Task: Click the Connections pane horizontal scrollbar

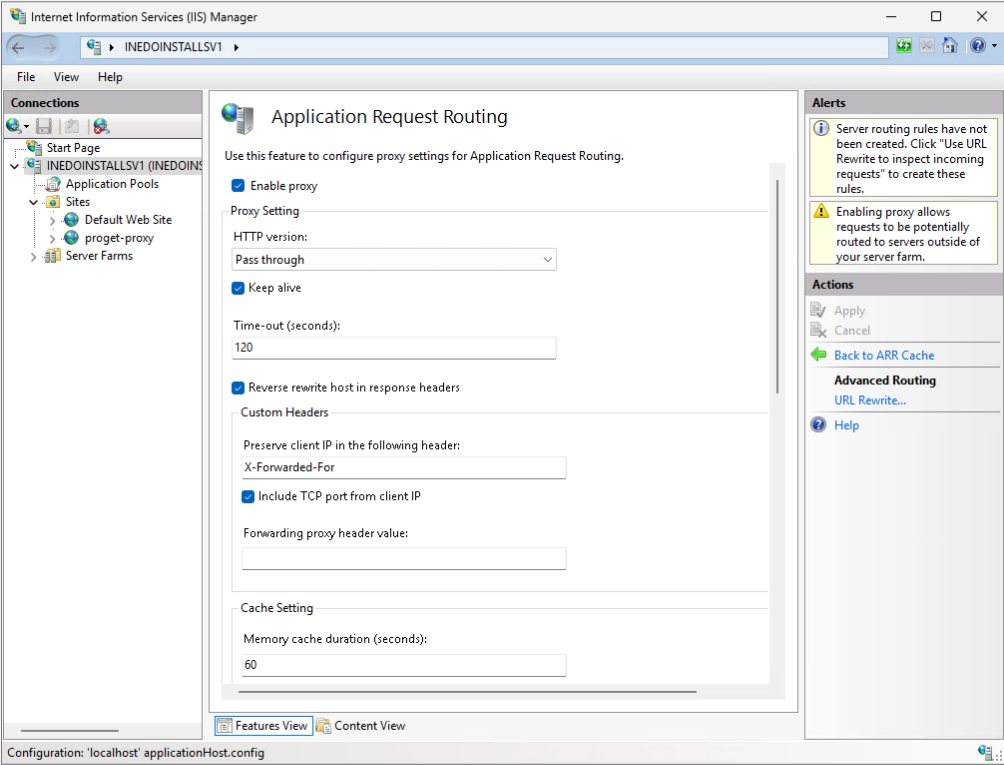Action: pos(69,730)
